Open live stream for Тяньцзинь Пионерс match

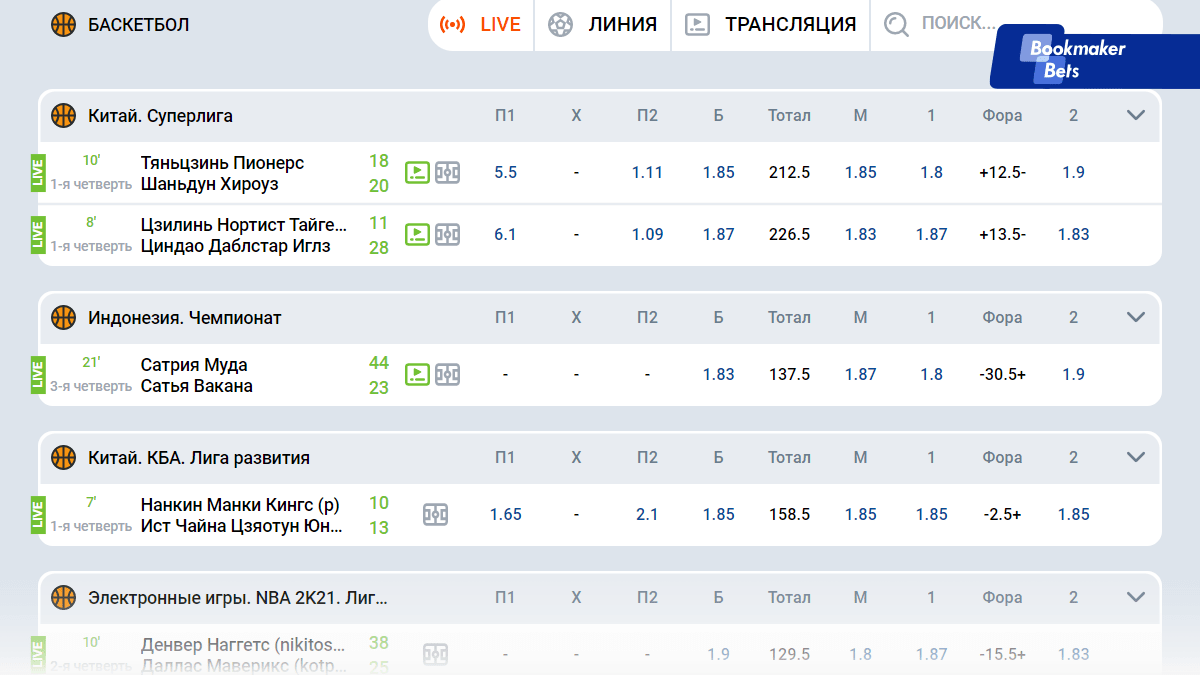click(417, 173)
